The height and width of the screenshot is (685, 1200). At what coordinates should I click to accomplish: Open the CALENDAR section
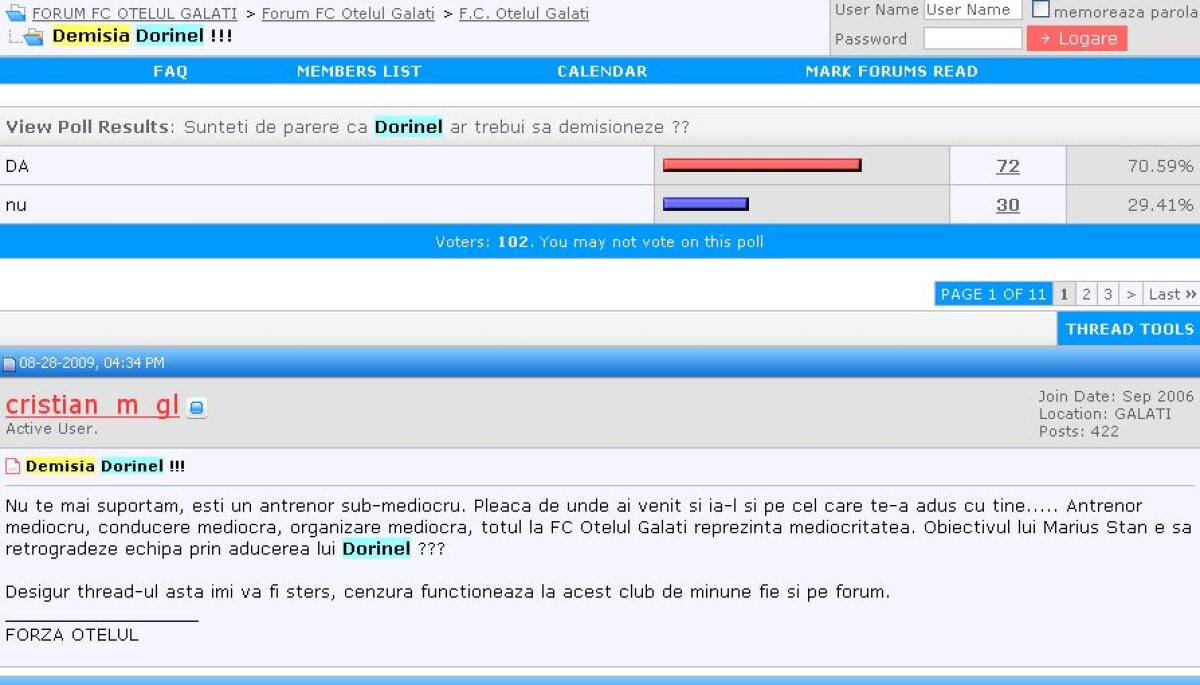point(602,71)
